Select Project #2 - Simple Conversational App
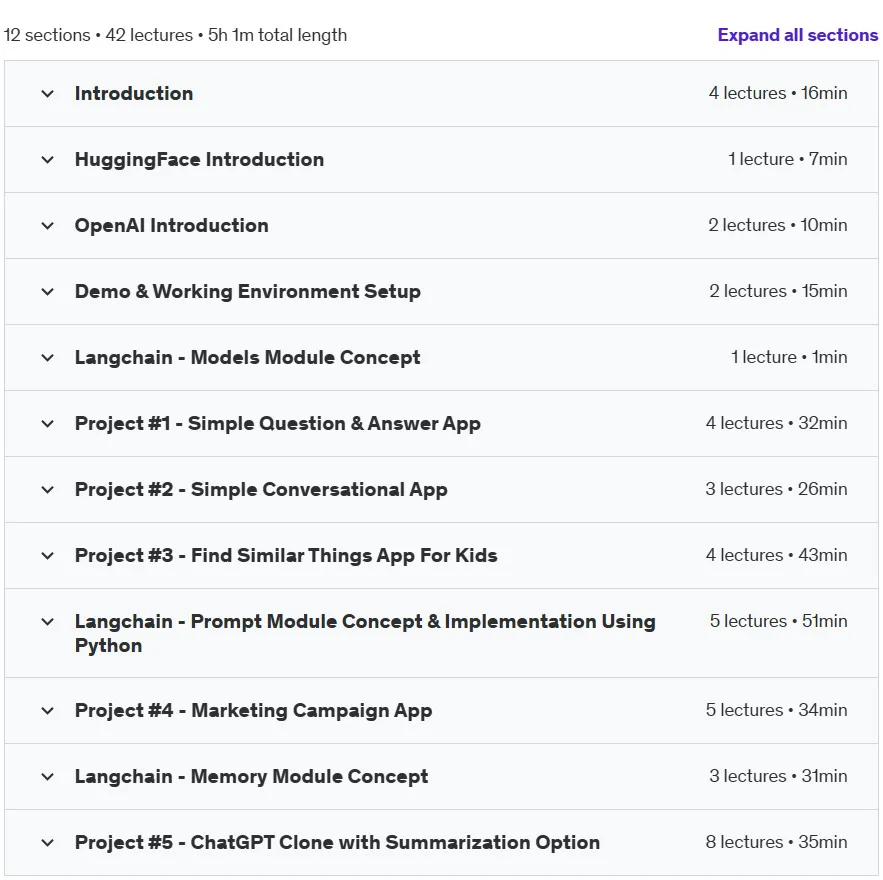Image resolution: width=883 pixels, height=880 pixels. tap(261, 489)
